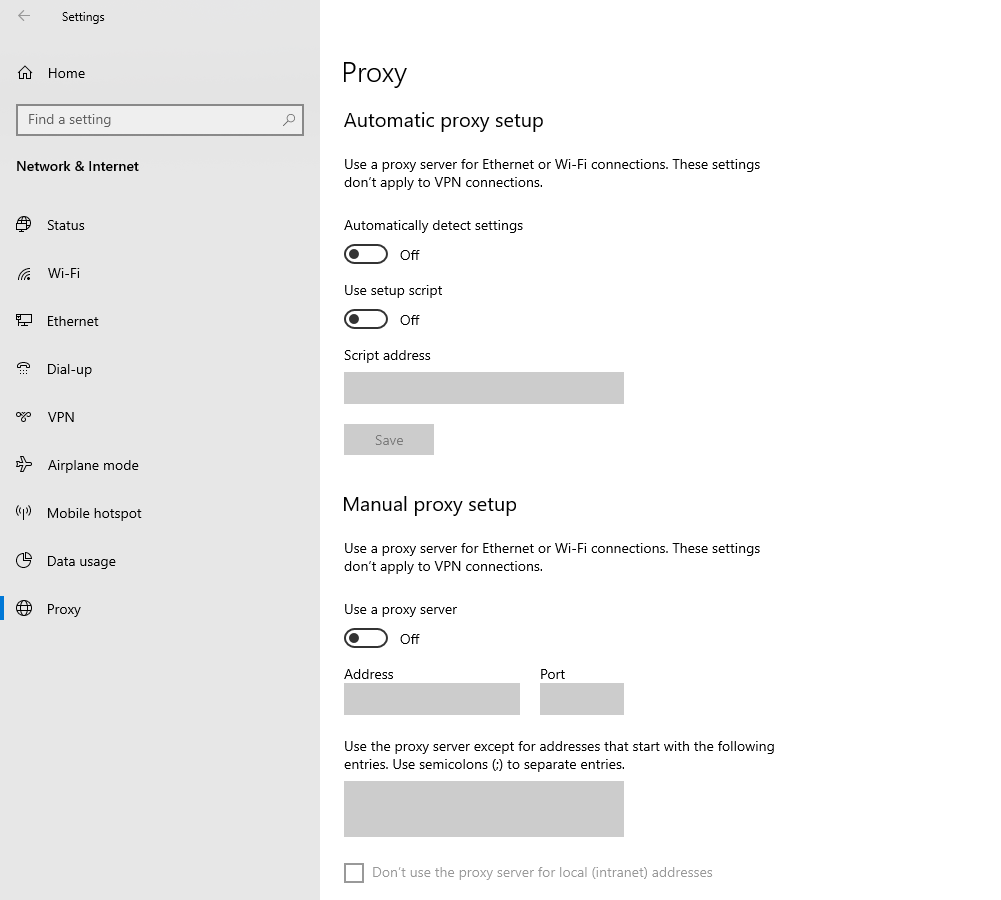The width and height of the screenshot is (1001, 900).
Task: Click the Home house icon
Action: click(x=25, y=73)
